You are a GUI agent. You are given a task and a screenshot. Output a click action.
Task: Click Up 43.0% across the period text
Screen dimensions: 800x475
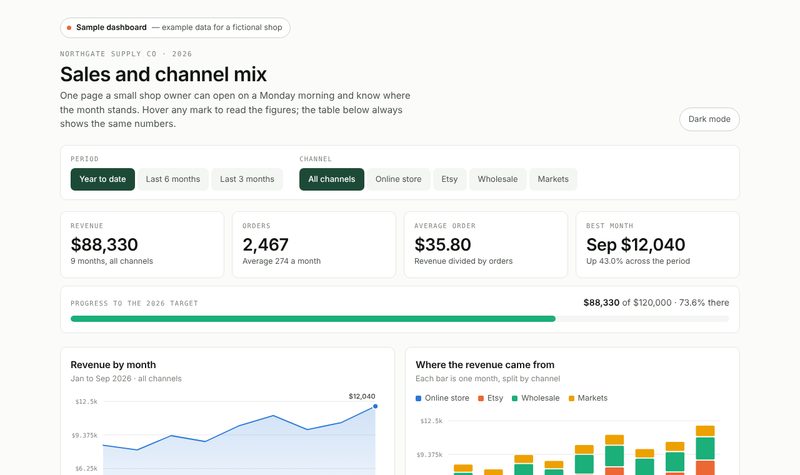(x=638, y=261)
